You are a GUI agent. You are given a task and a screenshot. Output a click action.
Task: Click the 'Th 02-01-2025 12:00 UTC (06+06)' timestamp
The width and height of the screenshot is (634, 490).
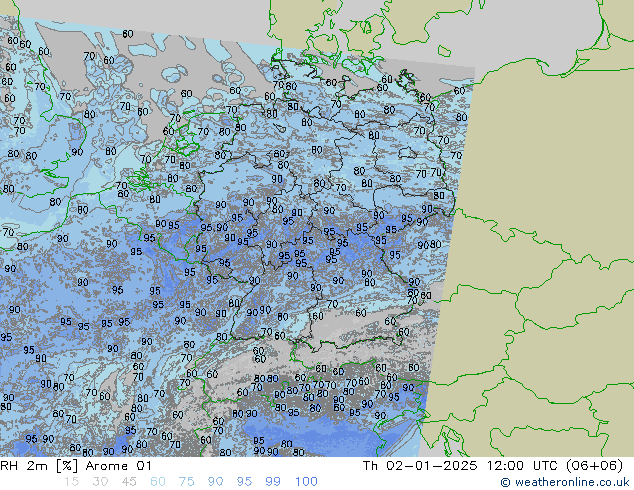click(x=493, y=466)
